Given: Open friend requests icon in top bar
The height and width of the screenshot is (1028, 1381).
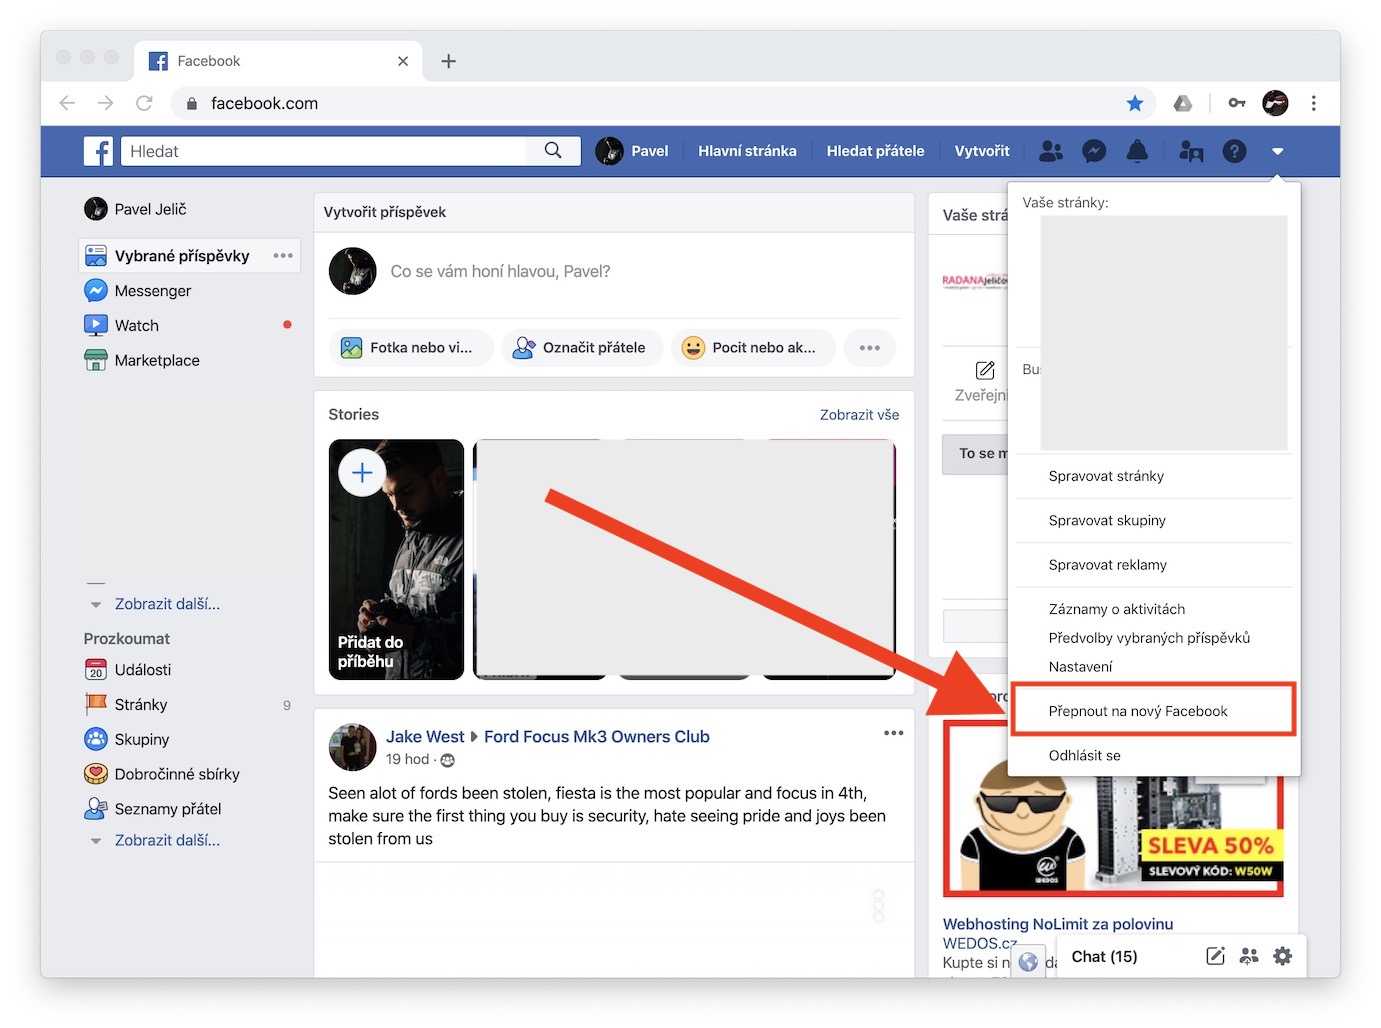Looking at the screenshot, I should pyautogui.click(x=1051, y=151).
